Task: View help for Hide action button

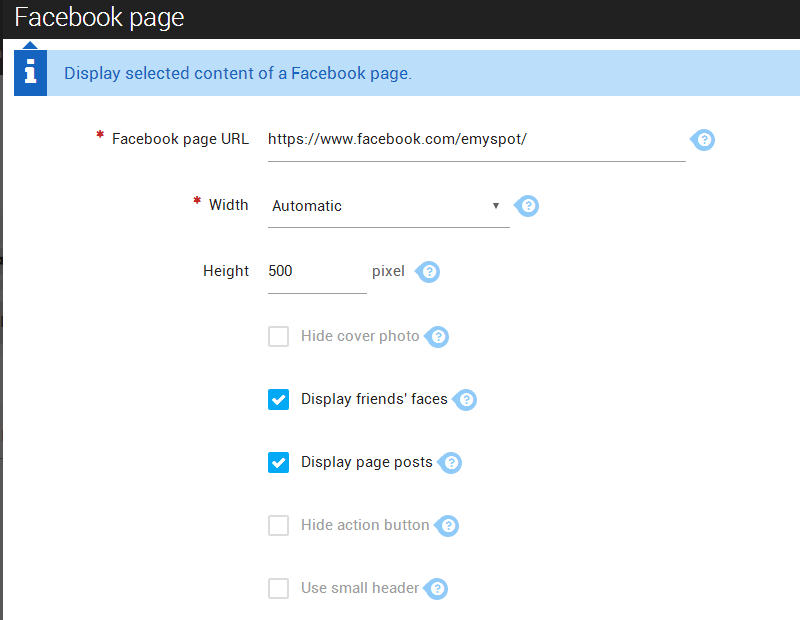Action: point(447,526)
